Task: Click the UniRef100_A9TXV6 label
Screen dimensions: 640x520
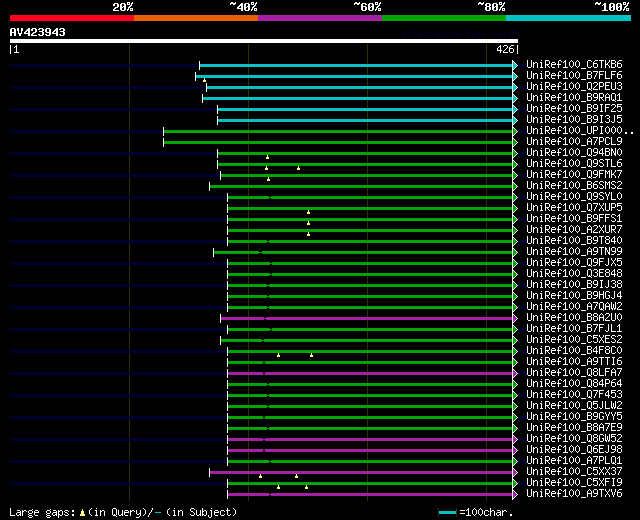Action: click(x=574, y=494)
